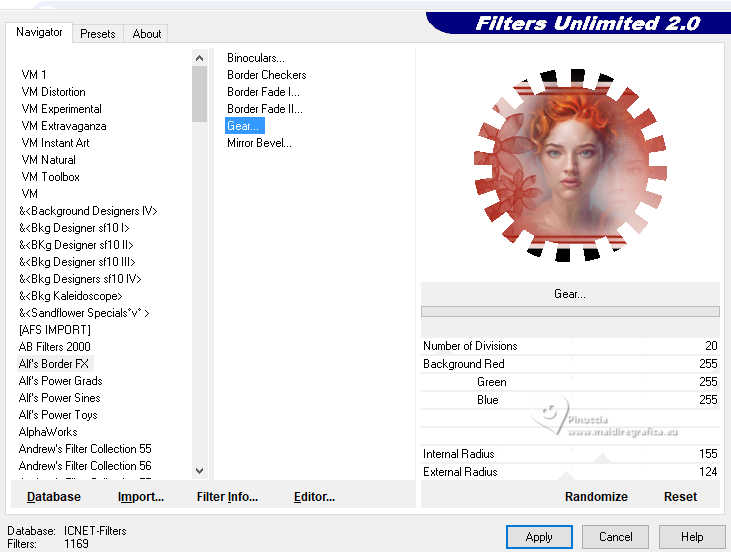Select Alf's Power Grads category
The height and width of the screenshot is (552, 731).
[x=61, y=381]
